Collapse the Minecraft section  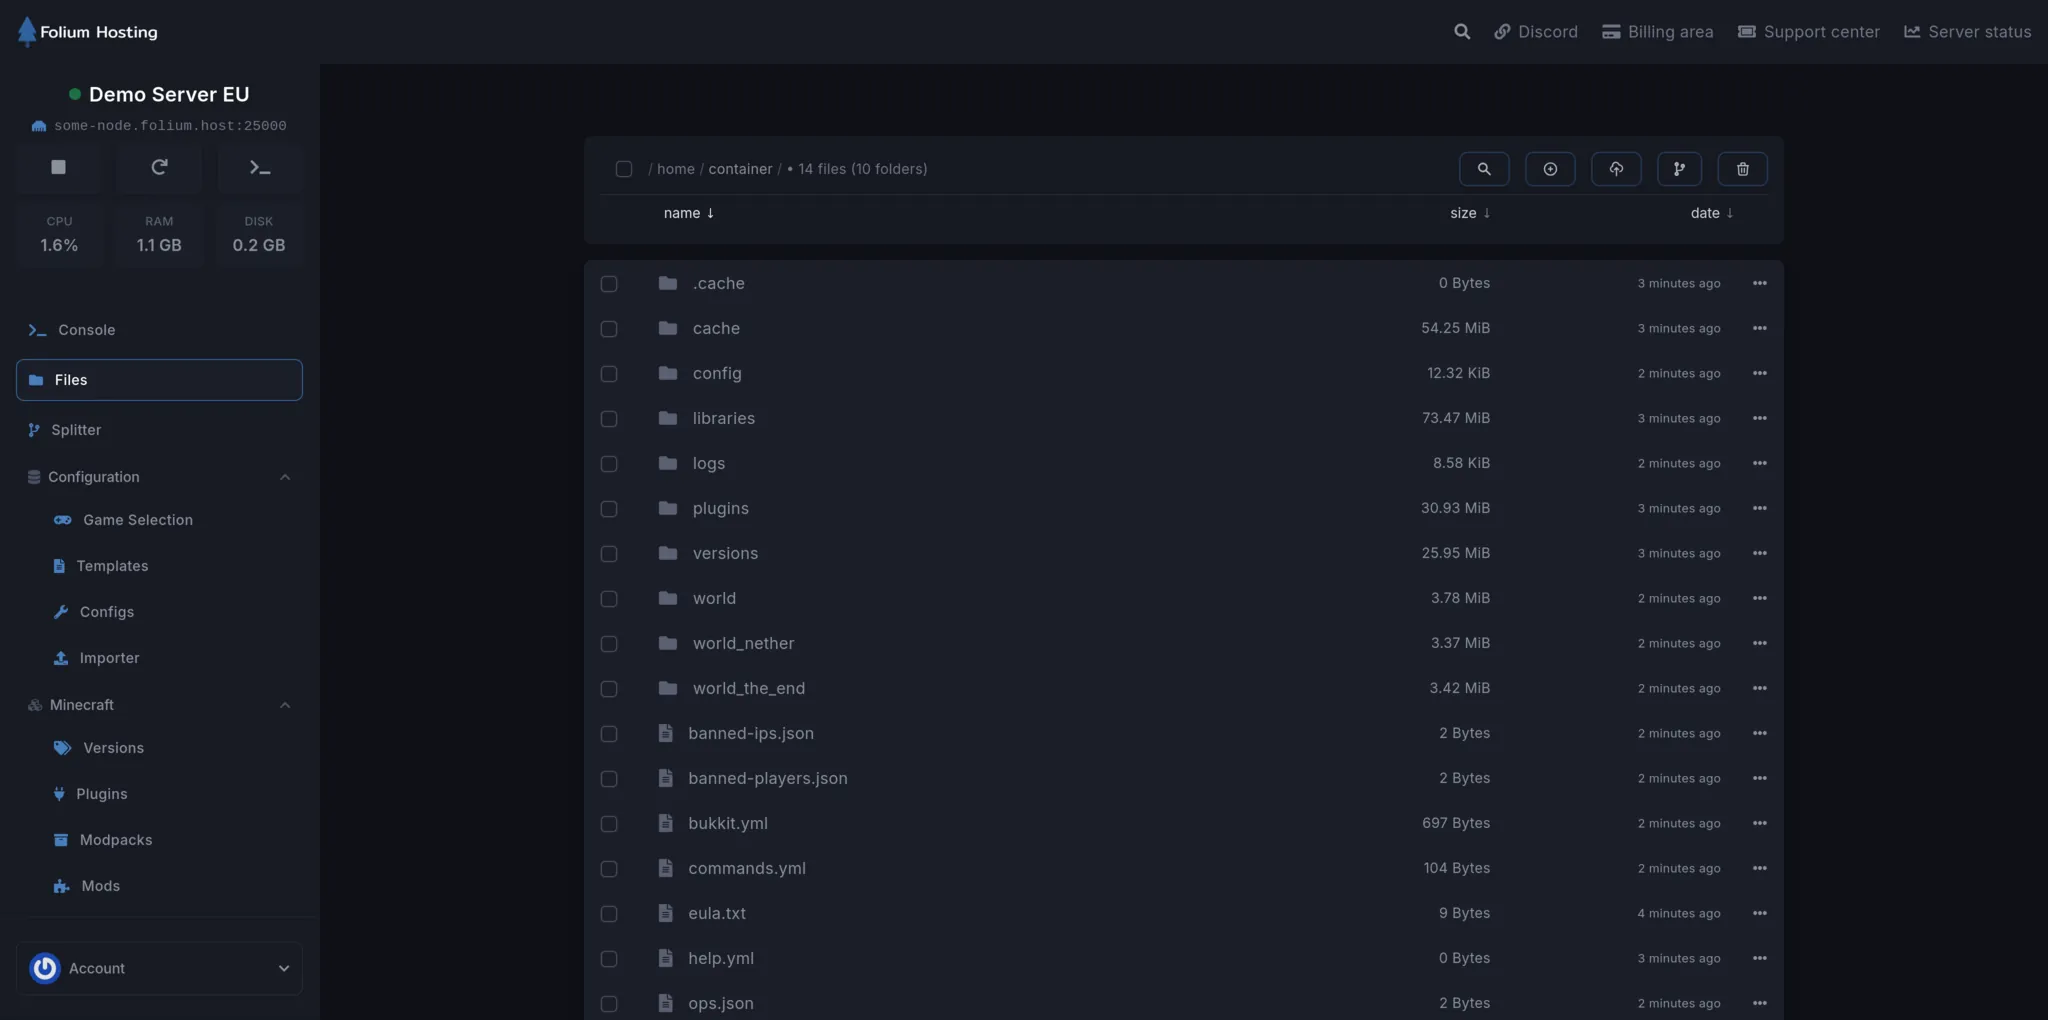coord(285,705)
